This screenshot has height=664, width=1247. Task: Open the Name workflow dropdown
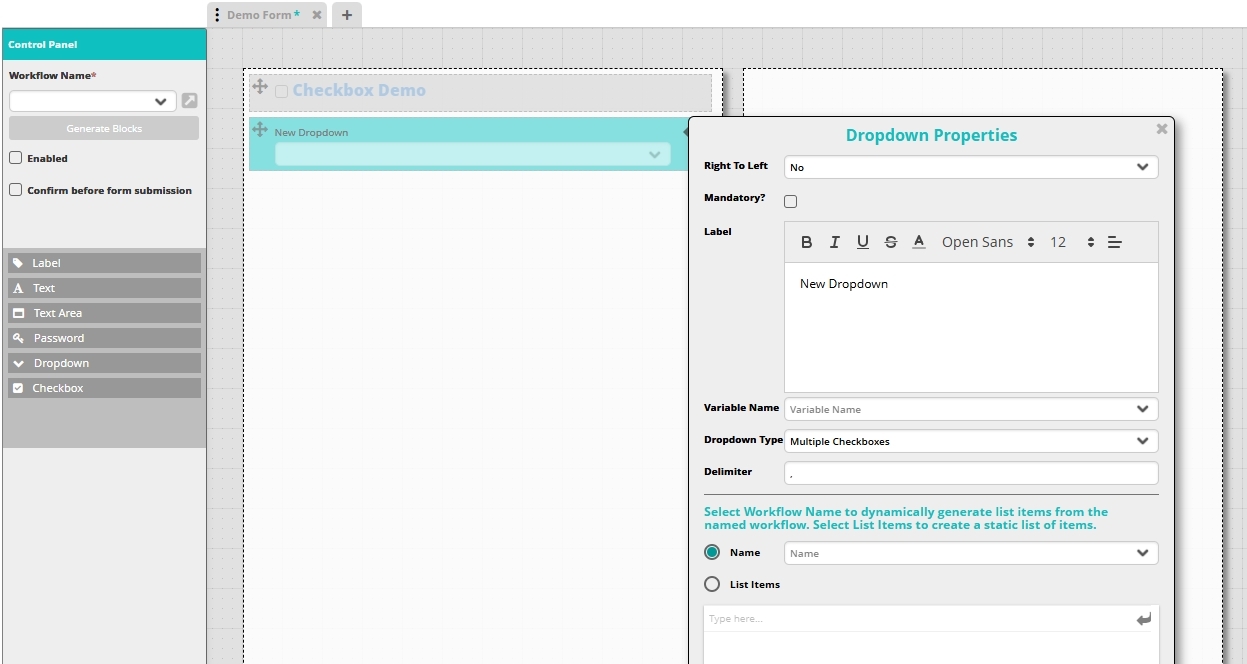point(971,553)
